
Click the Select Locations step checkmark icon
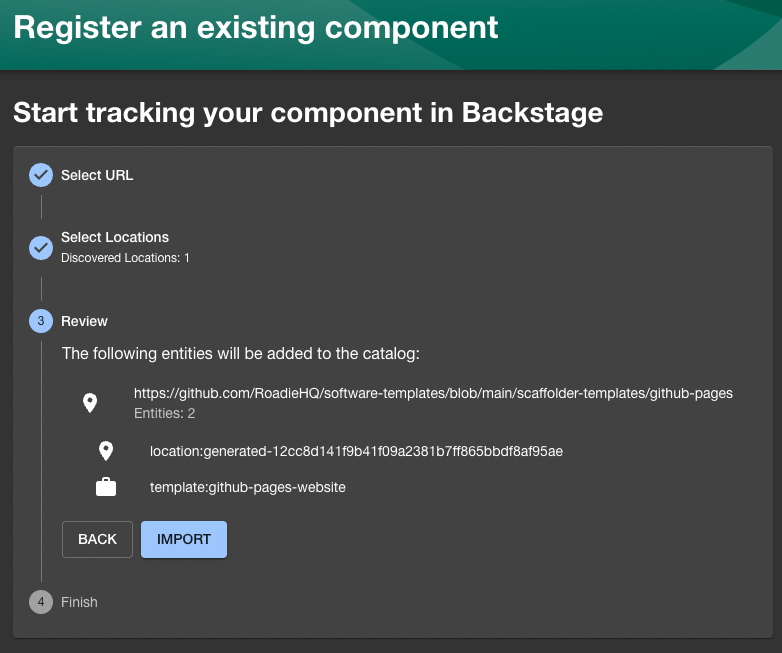tap(41, 247)
